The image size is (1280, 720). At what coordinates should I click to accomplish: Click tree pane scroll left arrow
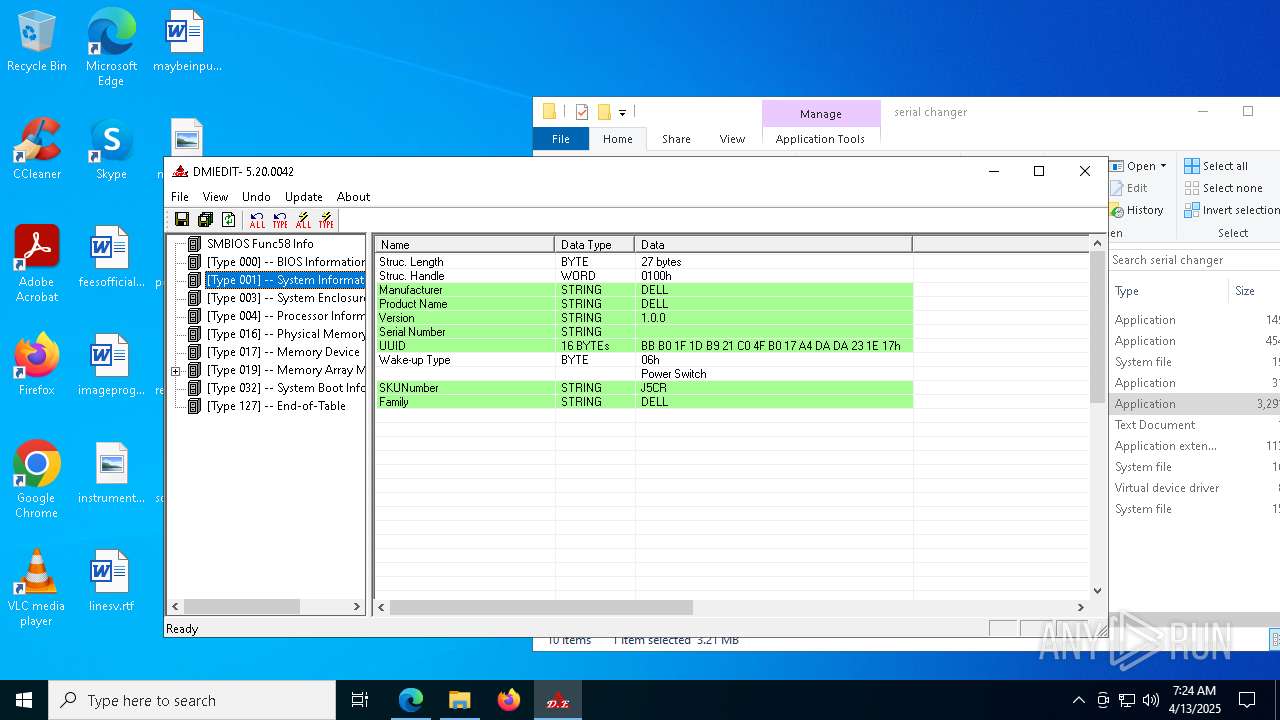click(176, 607)
